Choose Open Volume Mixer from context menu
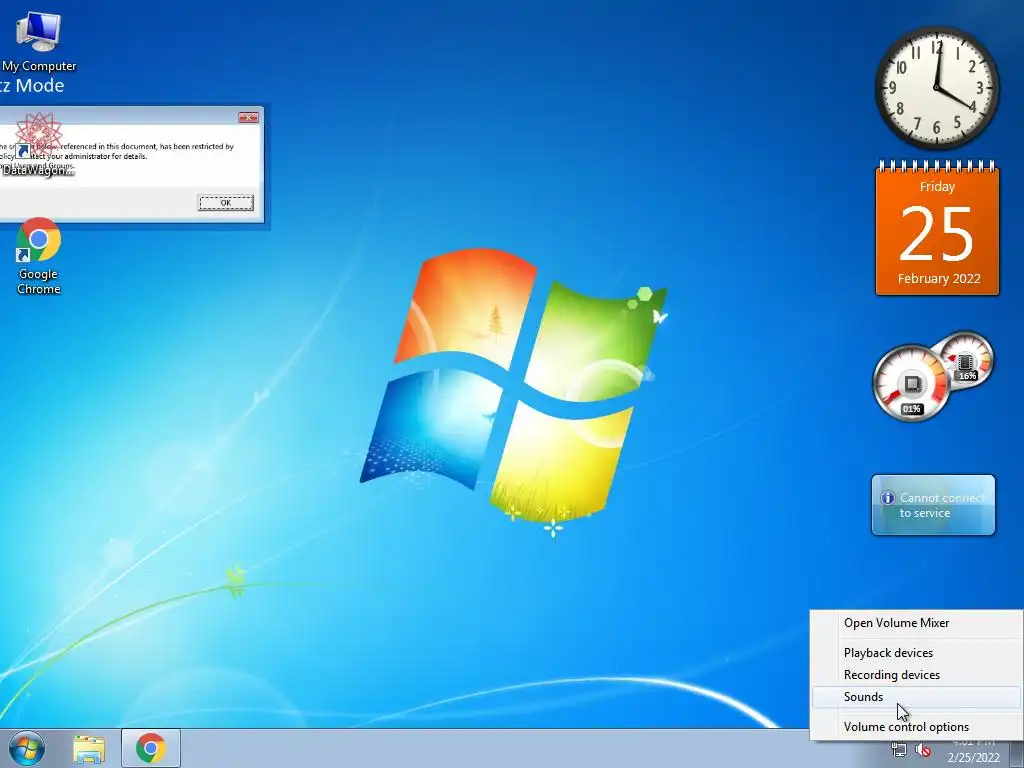 [x=916, y=623]
